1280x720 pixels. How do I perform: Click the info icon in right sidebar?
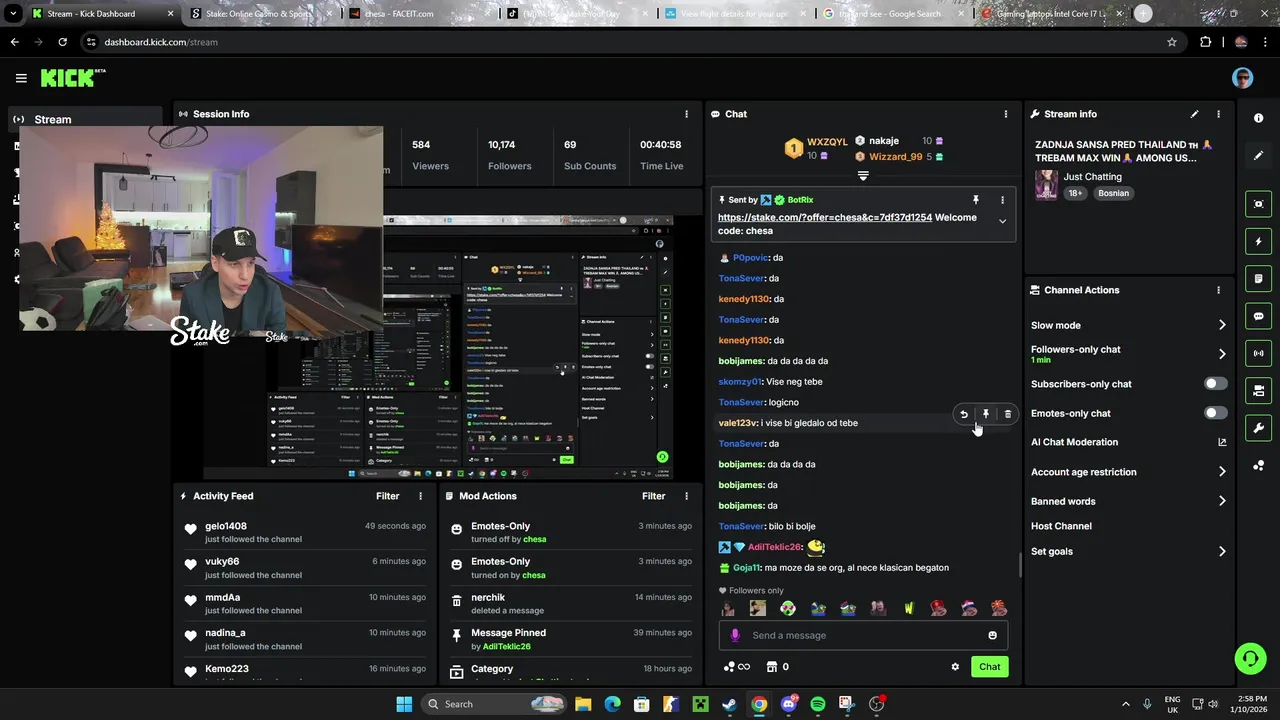(x=1258, y=118)
